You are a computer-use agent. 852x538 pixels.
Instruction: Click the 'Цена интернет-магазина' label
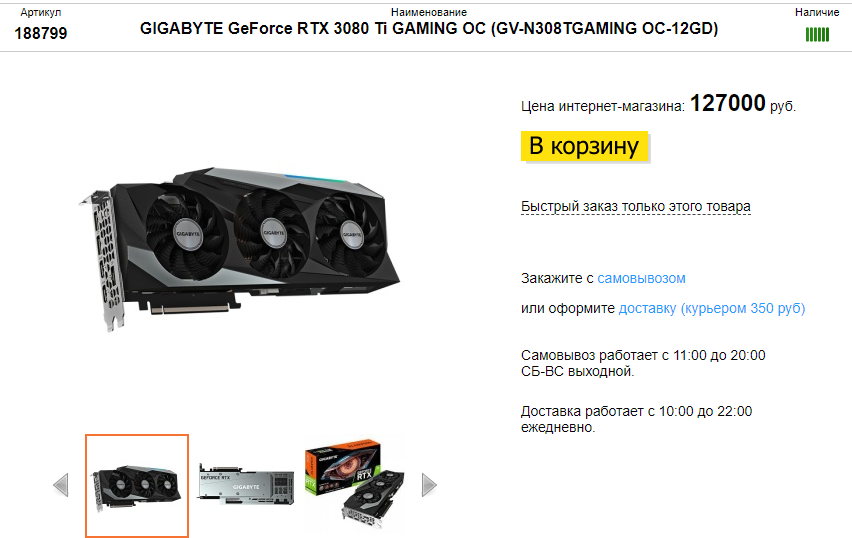[x=603, y=107]
